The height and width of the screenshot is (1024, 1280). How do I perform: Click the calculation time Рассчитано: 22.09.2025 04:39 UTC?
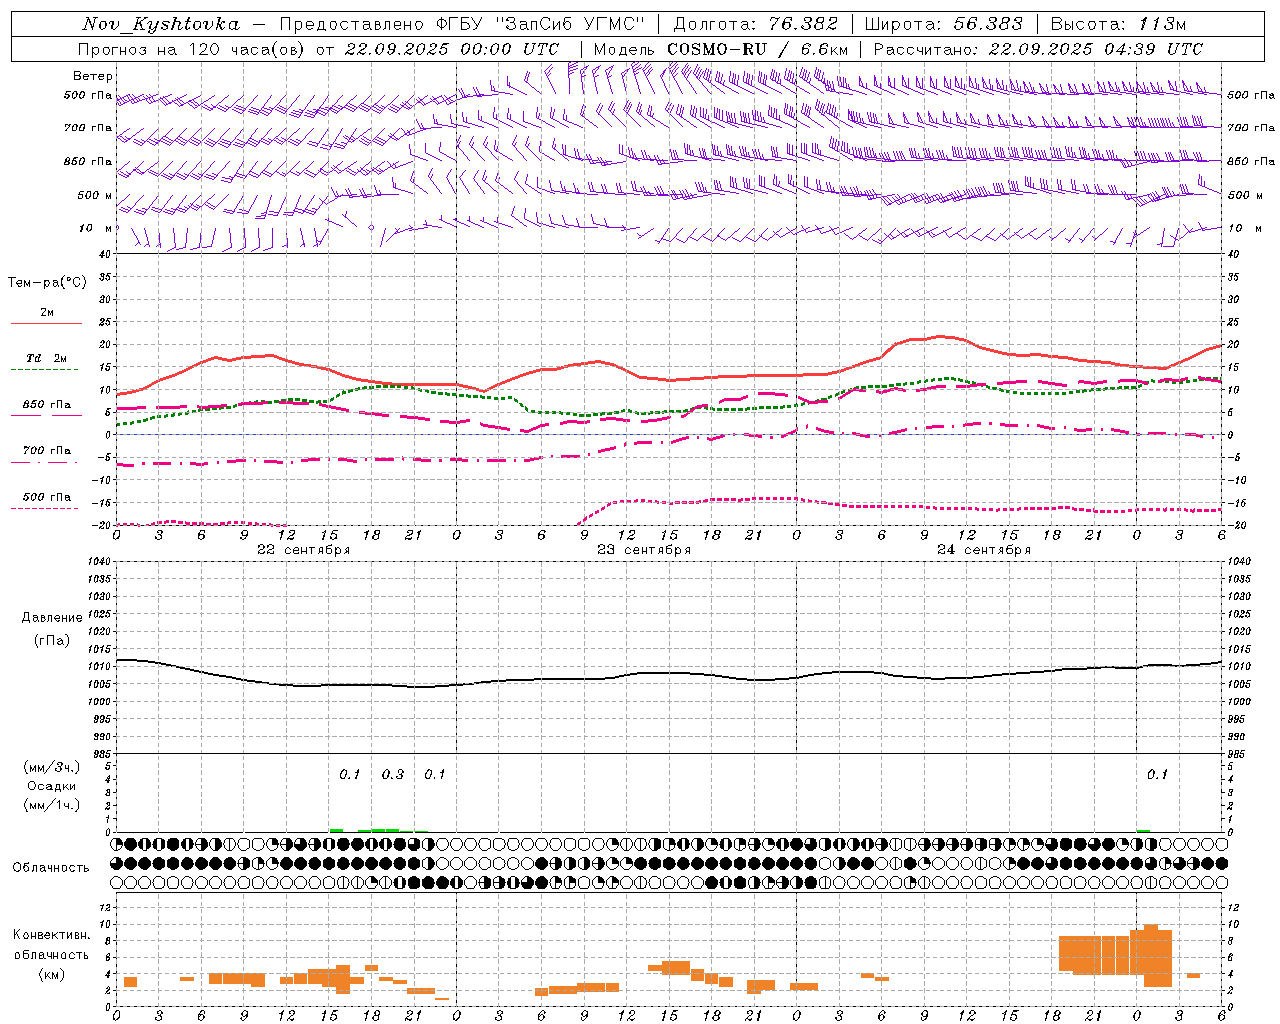tap(1038, 49)
